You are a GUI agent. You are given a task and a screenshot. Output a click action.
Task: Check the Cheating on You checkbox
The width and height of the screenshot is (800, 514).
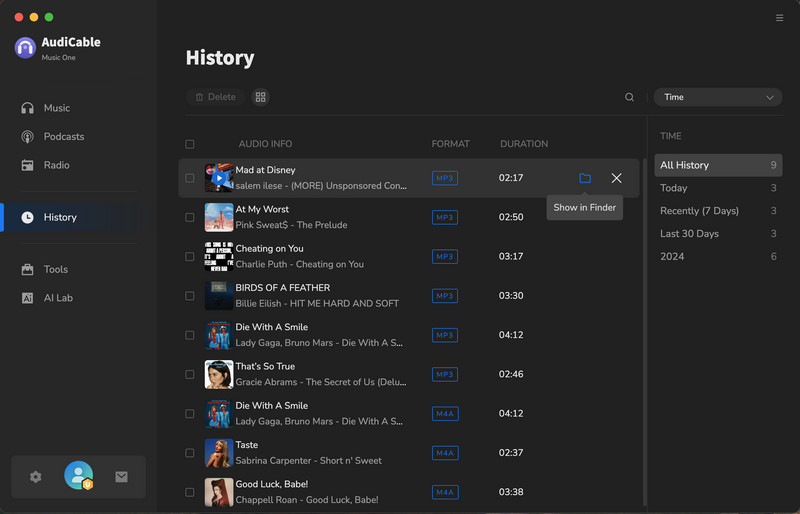190,256
